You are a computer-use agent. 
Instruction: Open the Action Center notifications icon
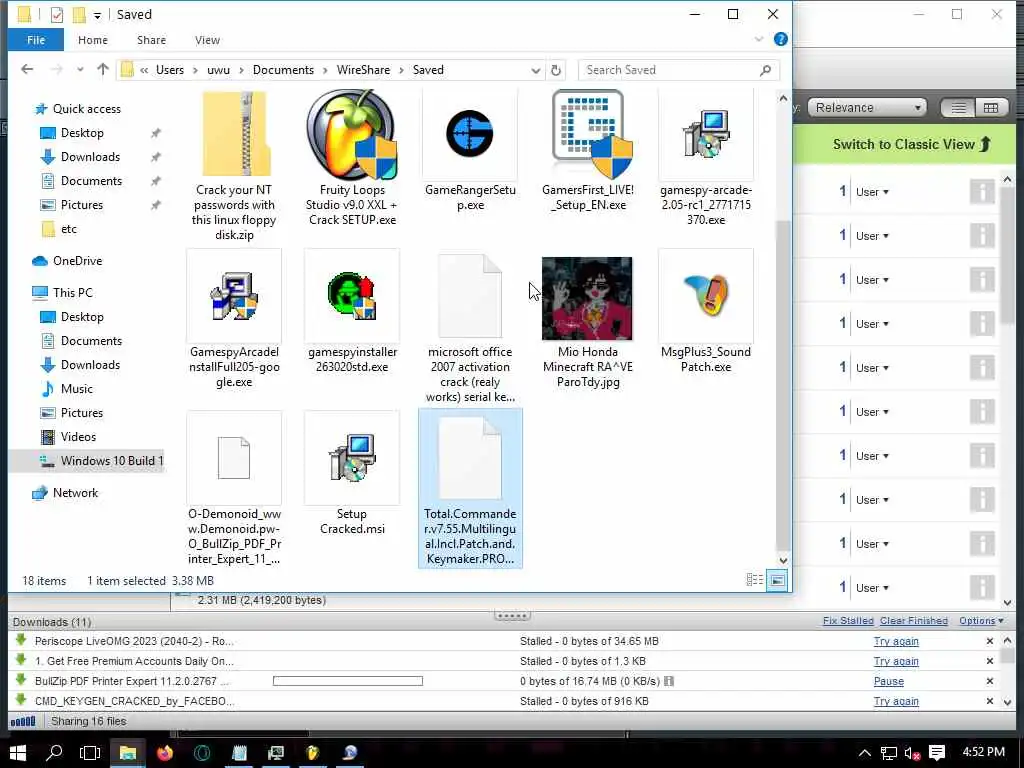(936, 753)
